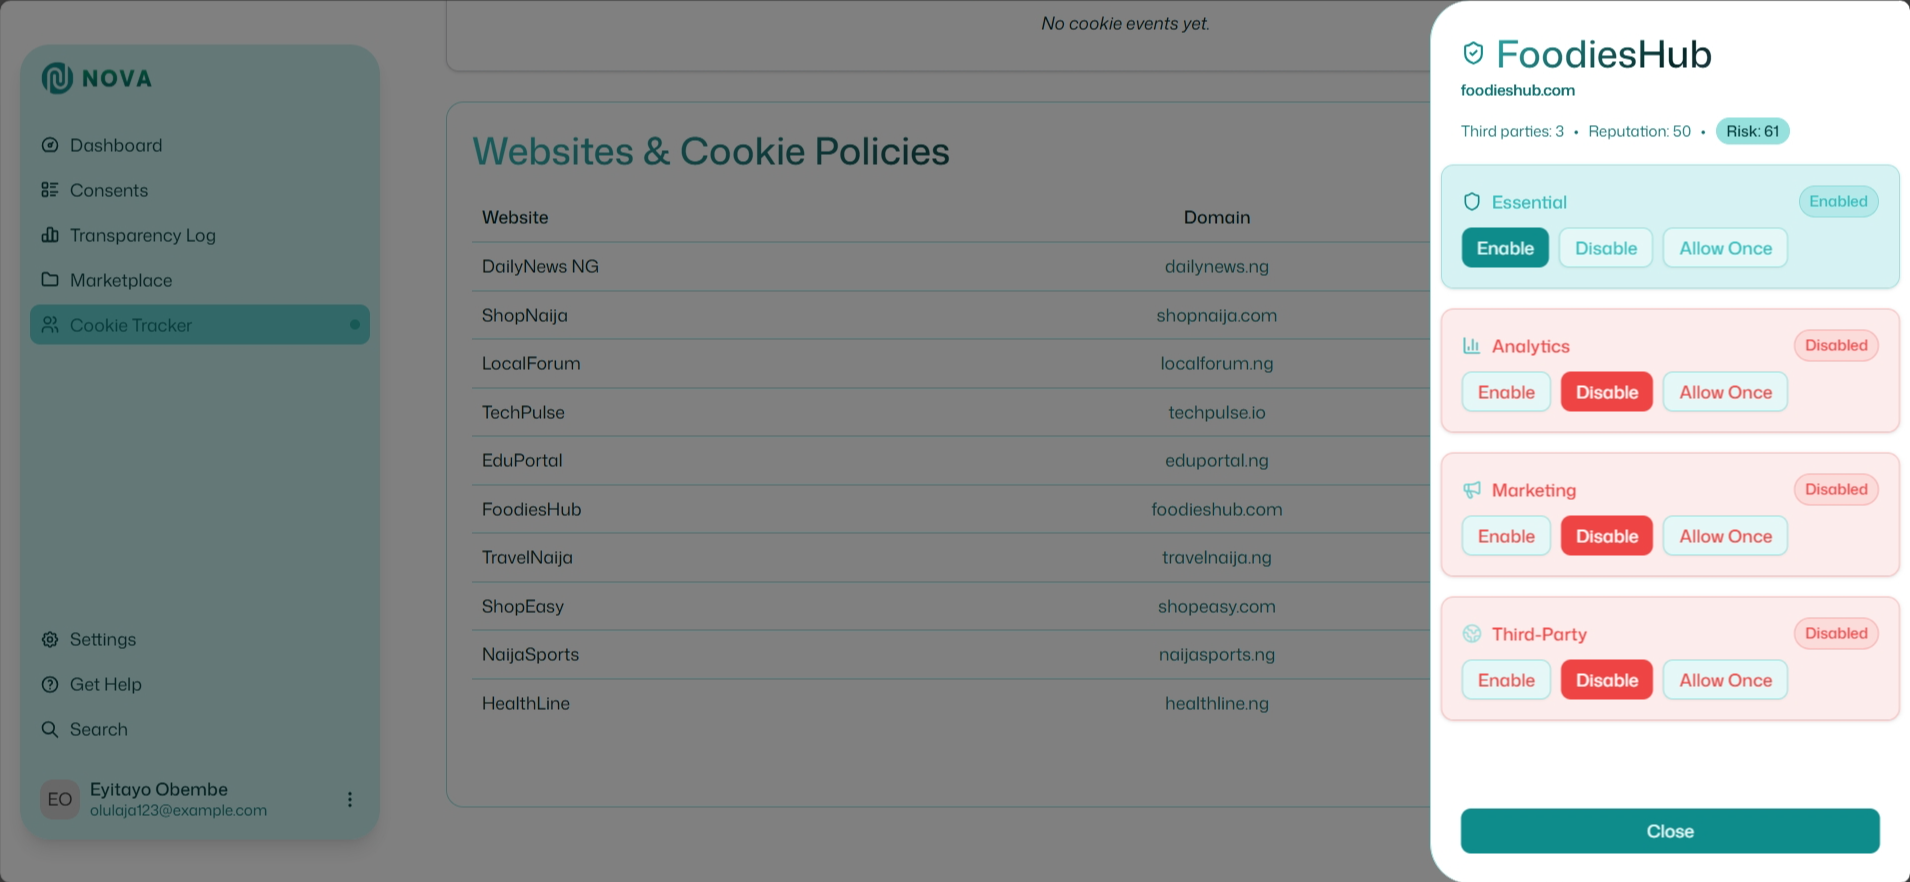Open Settings from the sidebar gear icon

(50, 639)
